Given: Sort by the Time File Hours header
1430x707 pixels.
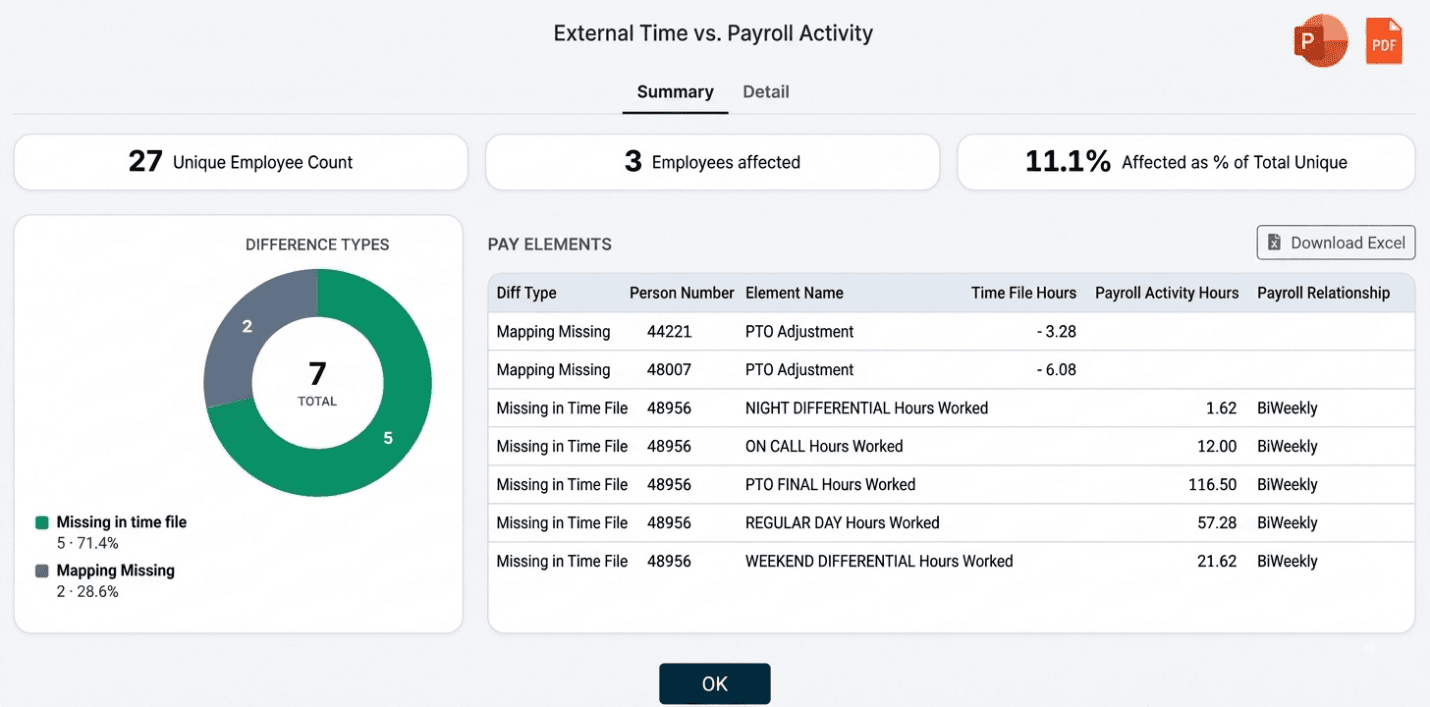Looking at the screenshot, I should click(1024, 293).
